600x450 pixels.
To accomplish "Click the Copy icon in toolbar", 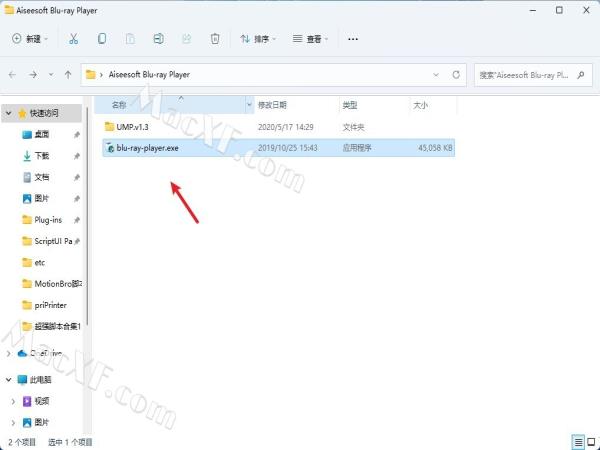I will click(x=102, y=39).
